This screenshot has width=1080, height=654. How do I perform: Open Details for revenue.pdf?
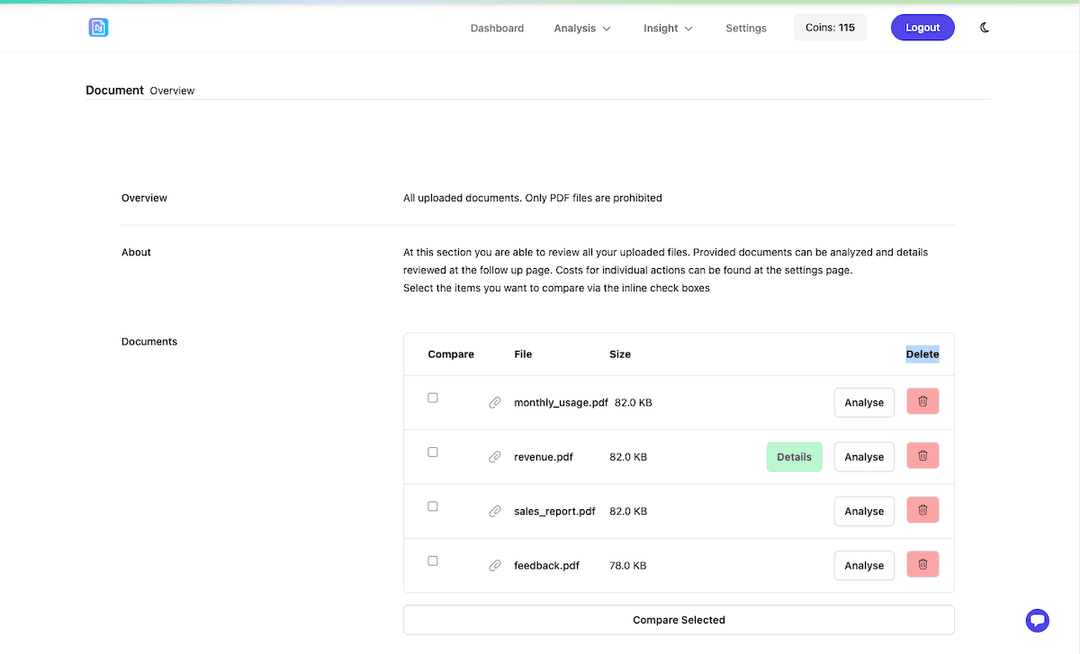click(x=794, y=456)
